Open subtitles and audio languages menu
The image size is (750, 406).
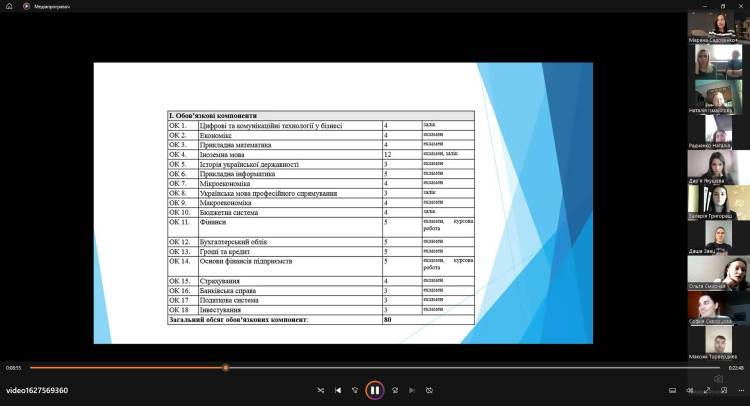672,390
